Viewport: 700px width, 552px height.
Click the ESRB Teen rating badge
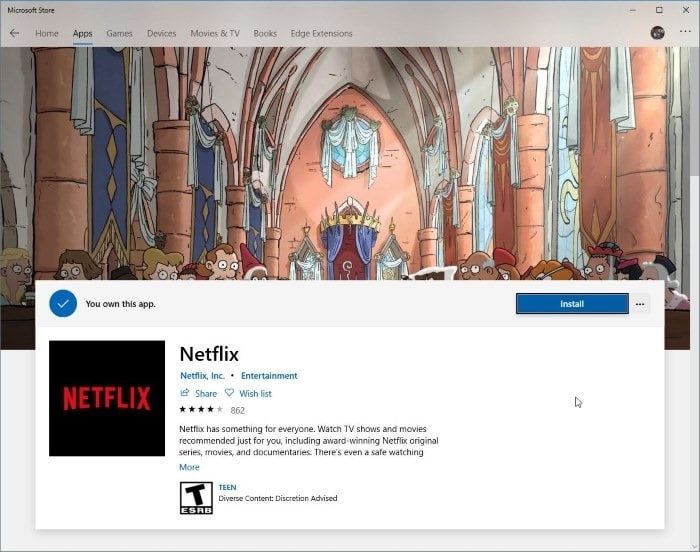click(x=196, y=498)
